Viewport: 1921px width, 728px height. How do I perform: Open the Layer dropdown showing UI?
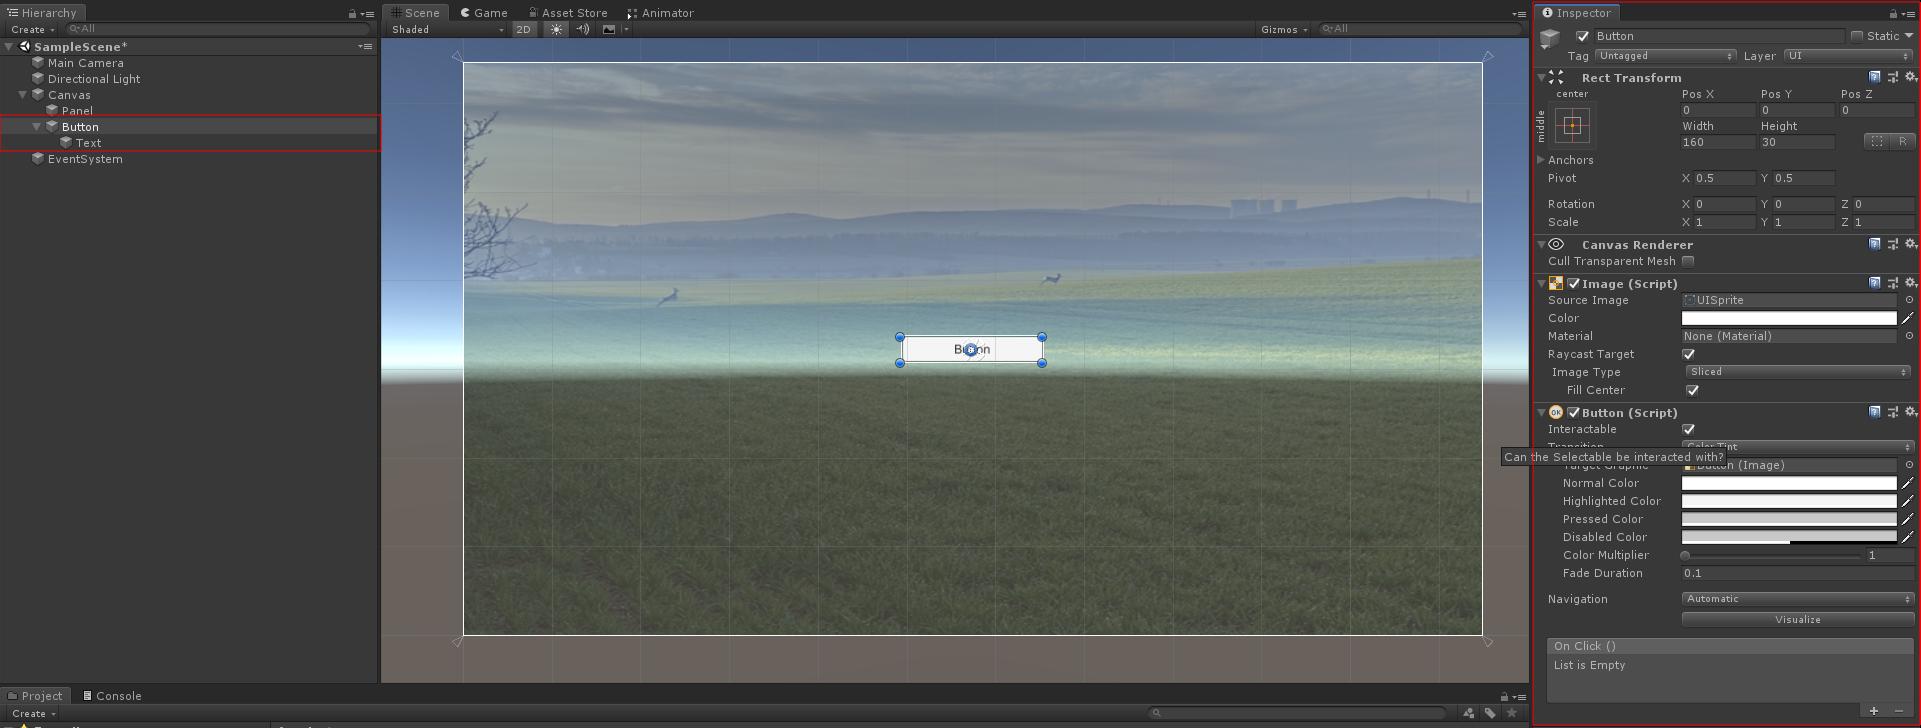click(1848, 56)
